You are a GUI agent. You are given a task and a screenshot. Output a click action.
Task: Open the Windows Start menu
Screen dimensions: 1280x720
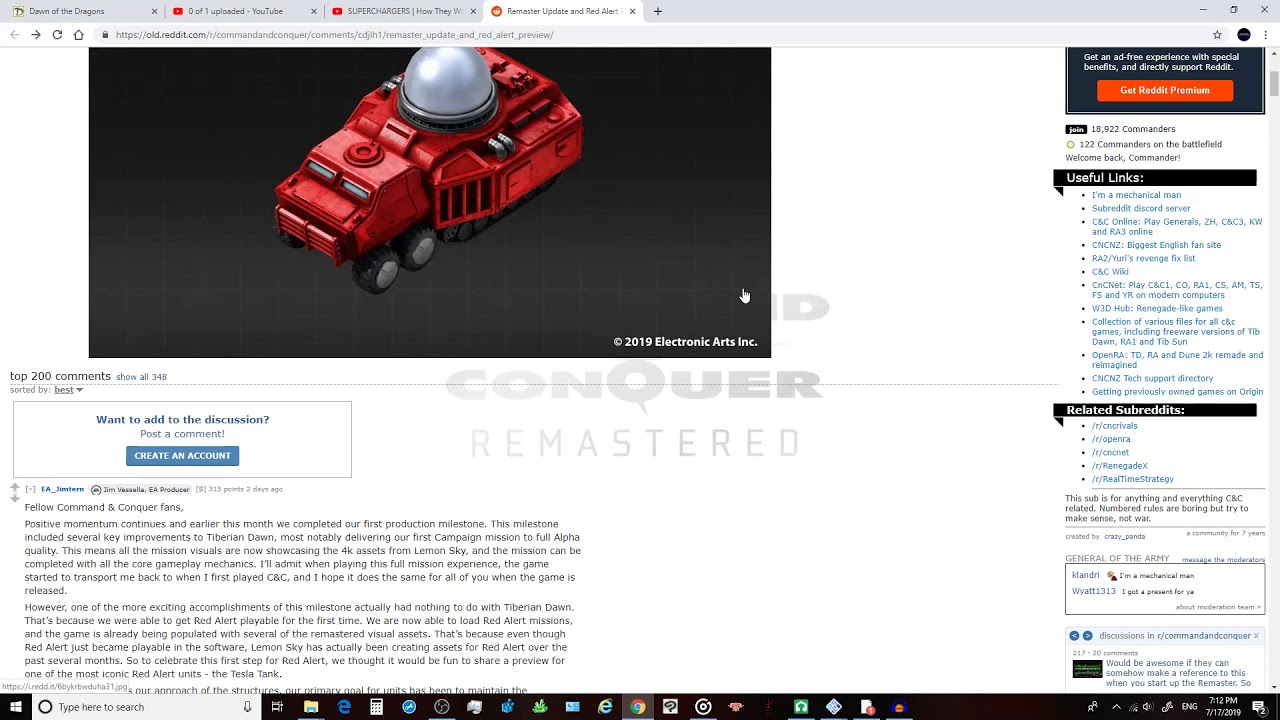pos(16,707)
